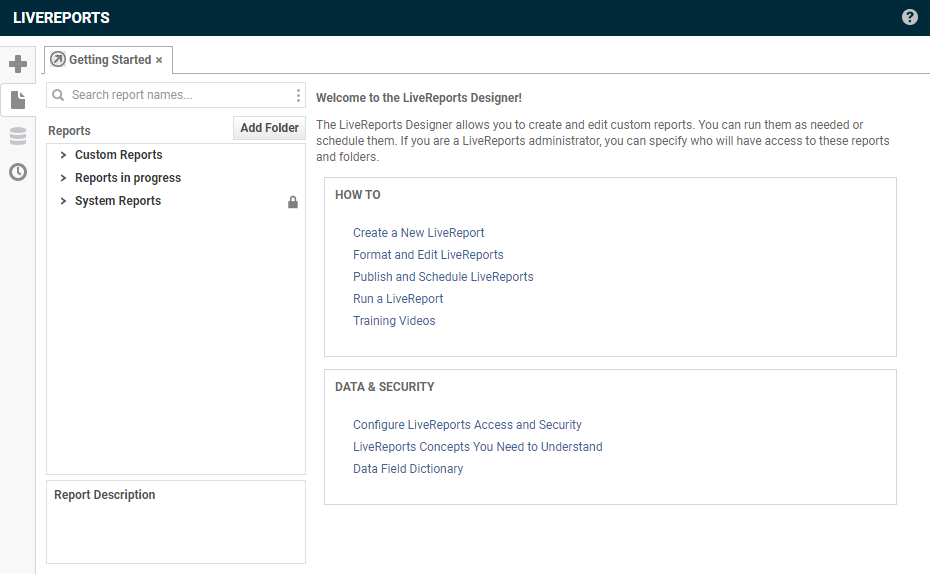The height and width of the screenshot is (574, 930).
Task: Click the lock icon beside System Reports
Action: (292, 202)
